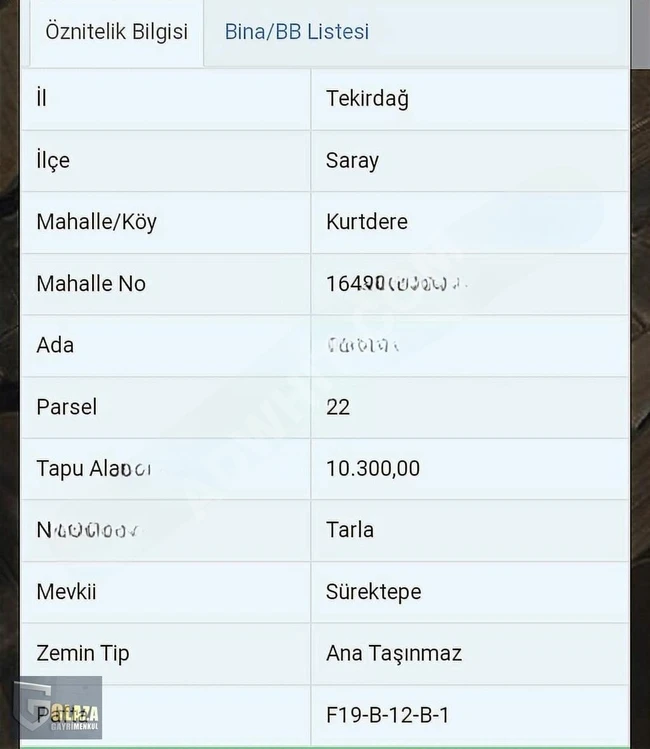Click the Golaza Gayrimenkul logo watermark
The image size is (650, 749).
pyautogui.click(x=58, y=707)
